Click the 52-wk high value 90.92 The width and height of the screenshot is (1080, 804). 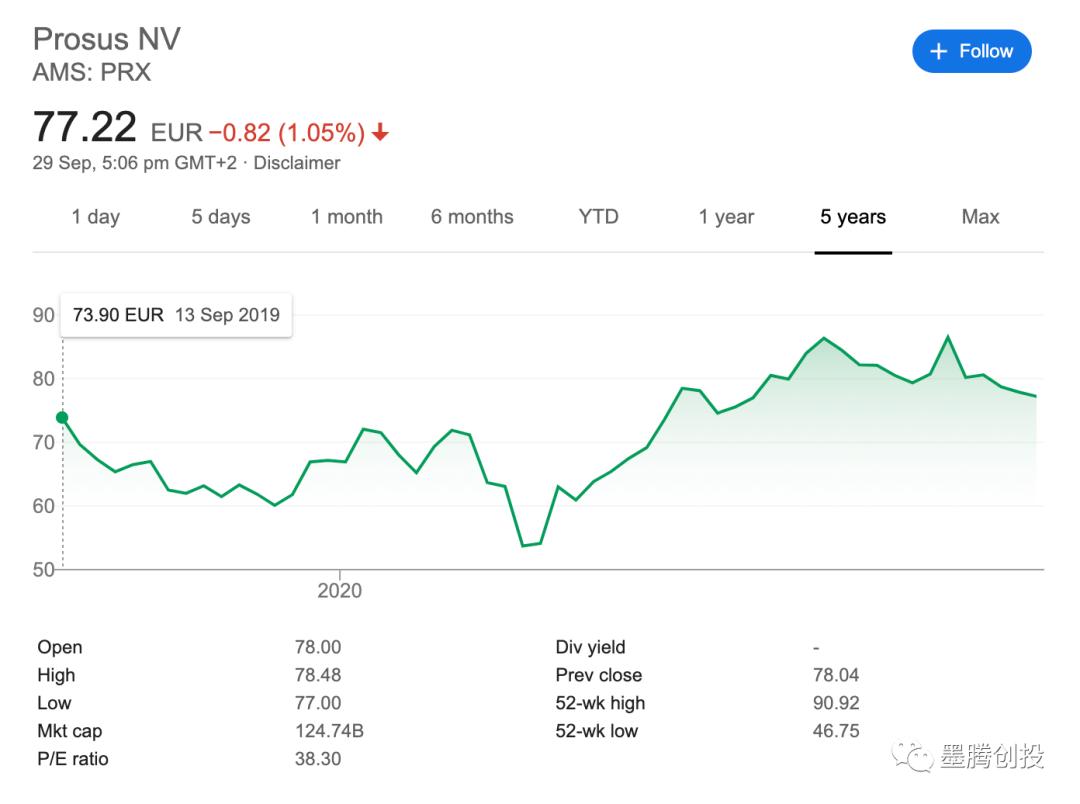(836, 703)
